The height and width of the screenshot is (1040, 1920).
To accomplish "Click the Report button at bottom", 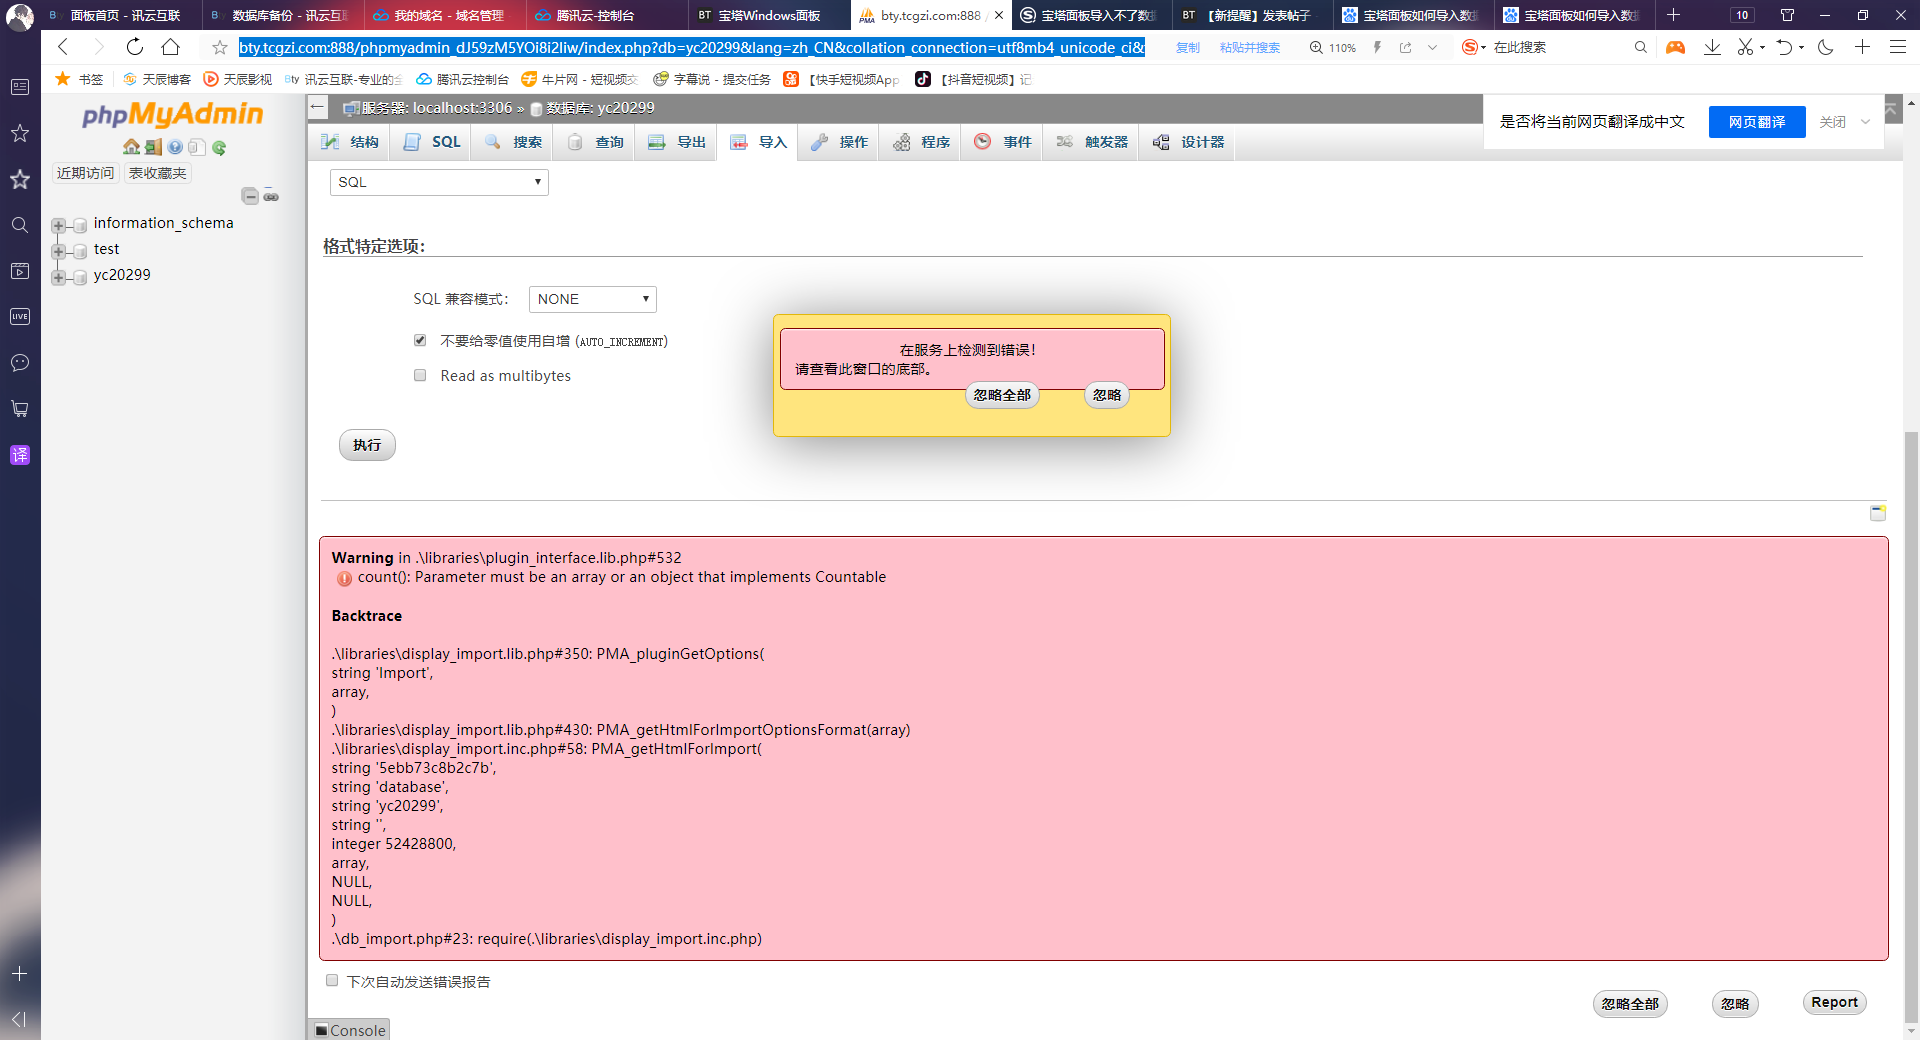I will pyautogui.click(x=1834, y=1002).
